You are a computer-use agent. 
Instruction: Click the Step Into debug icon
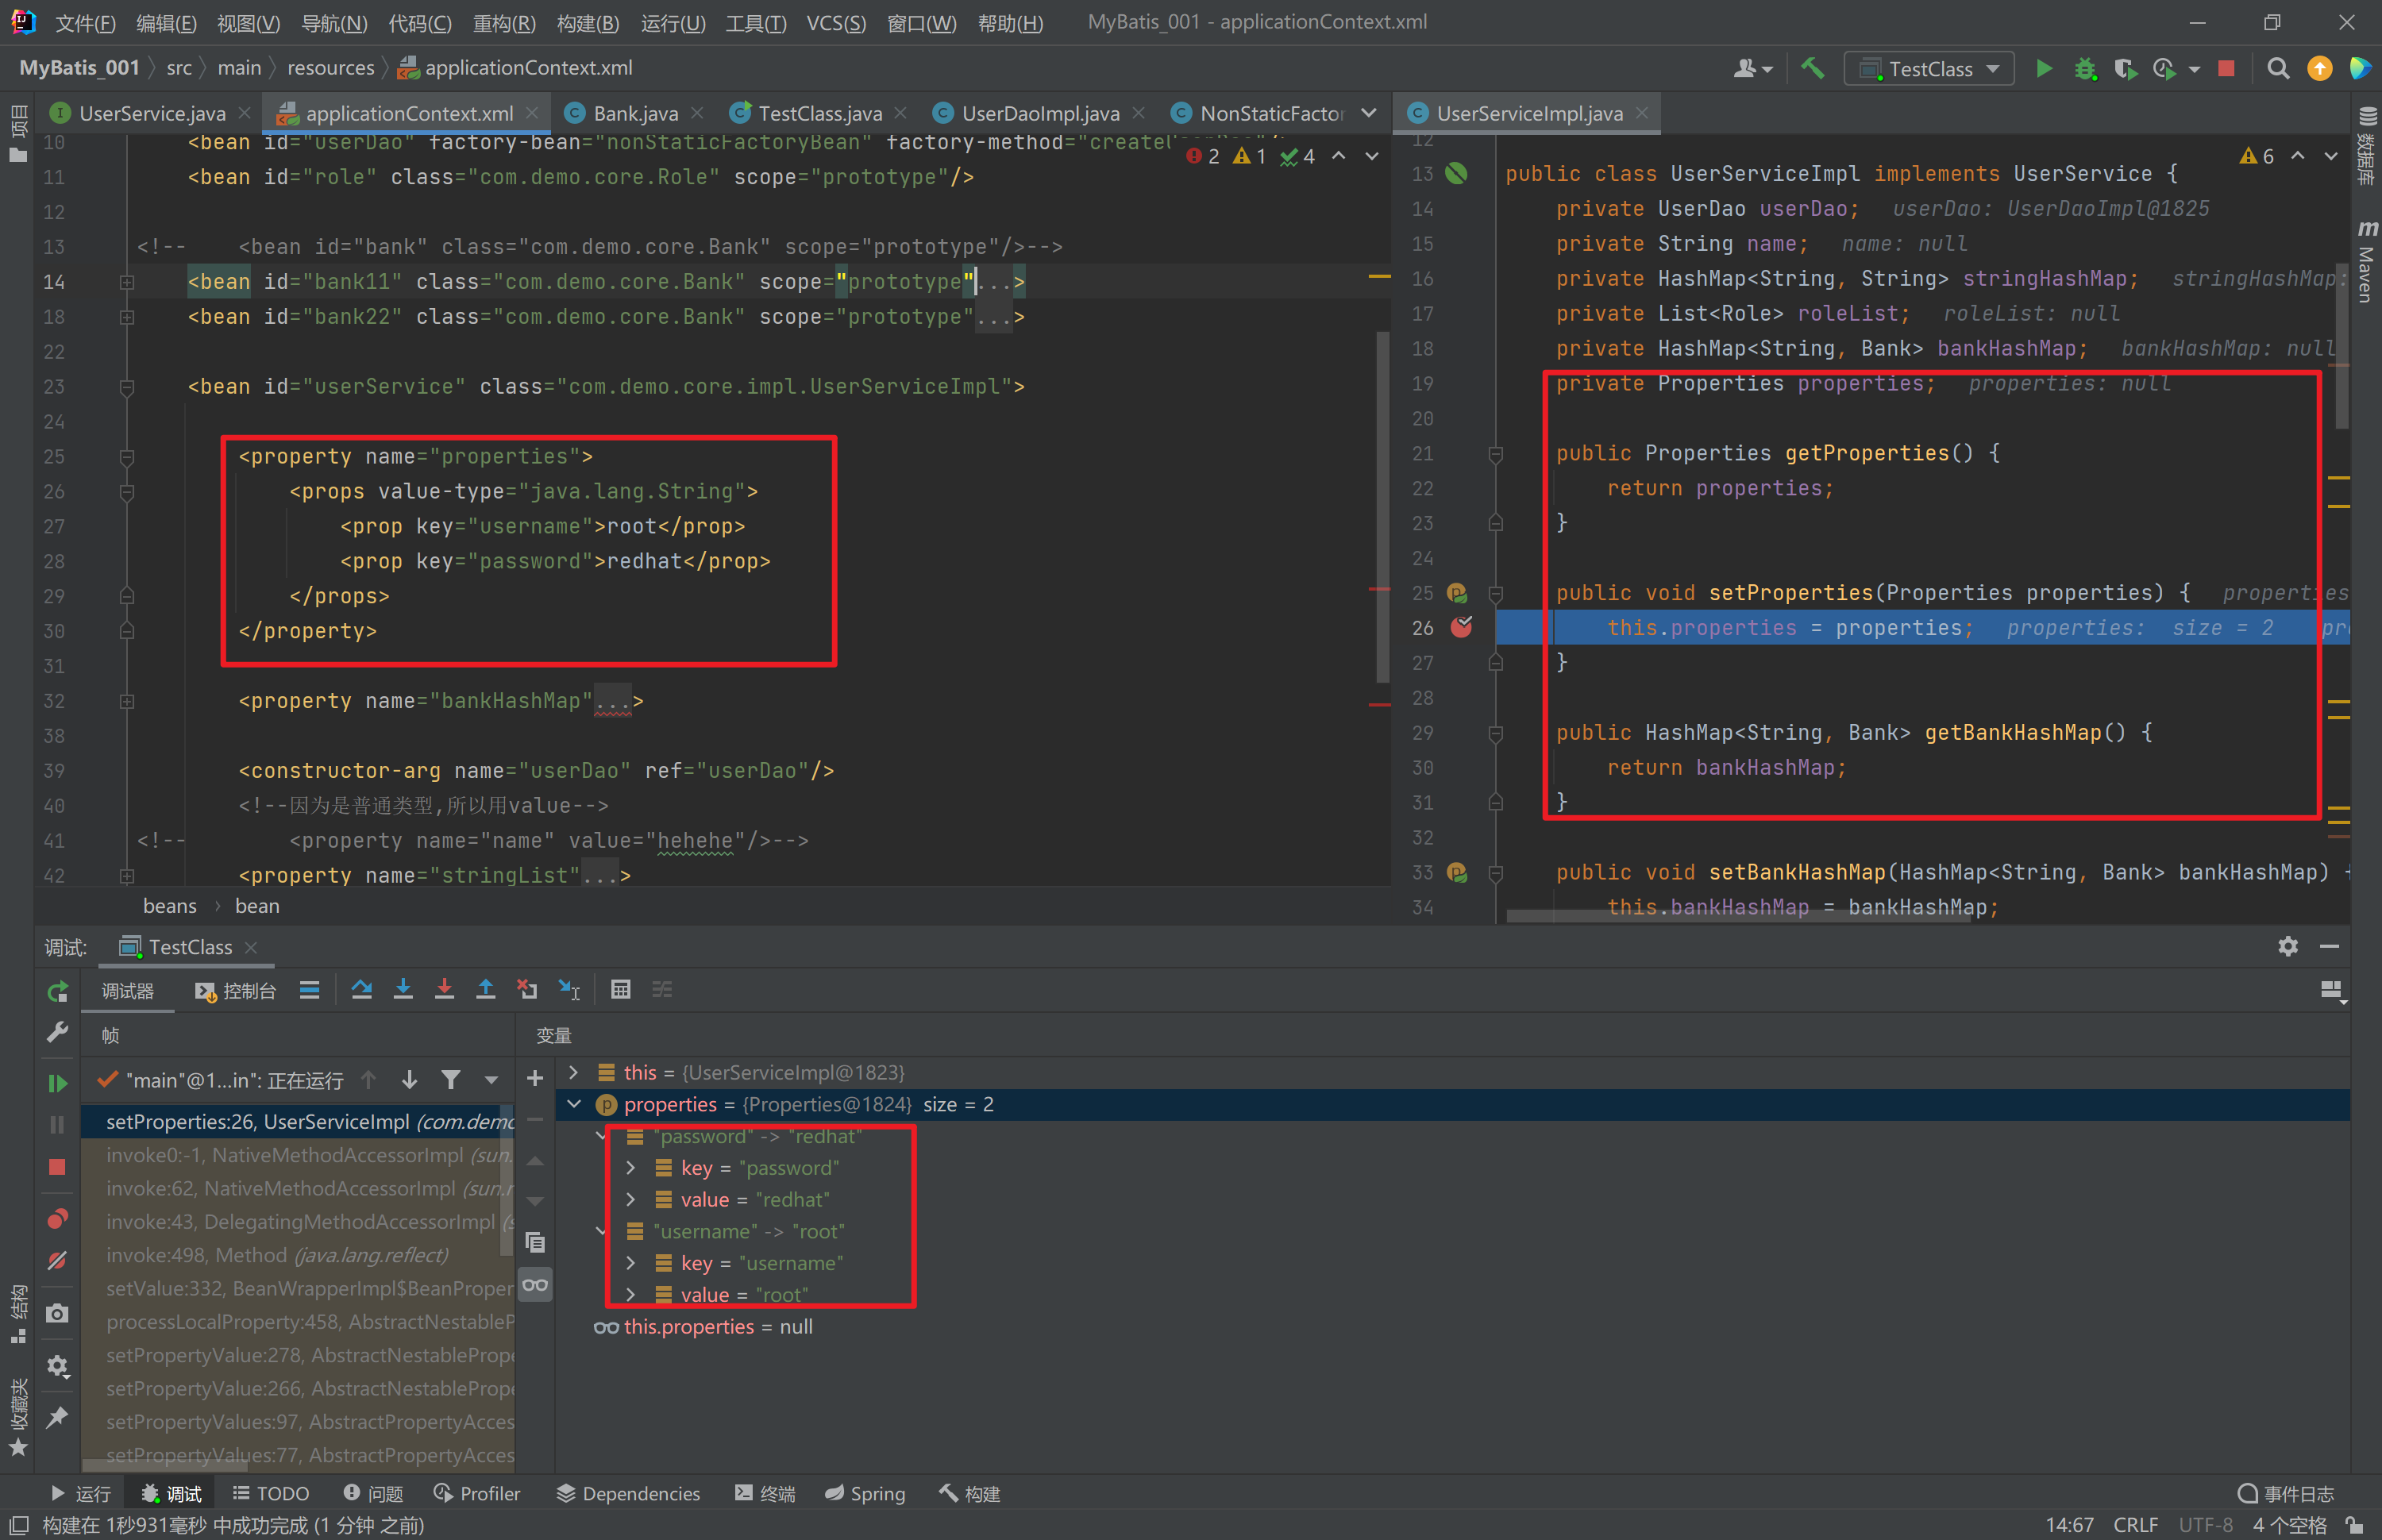click(x=403, y=990)
